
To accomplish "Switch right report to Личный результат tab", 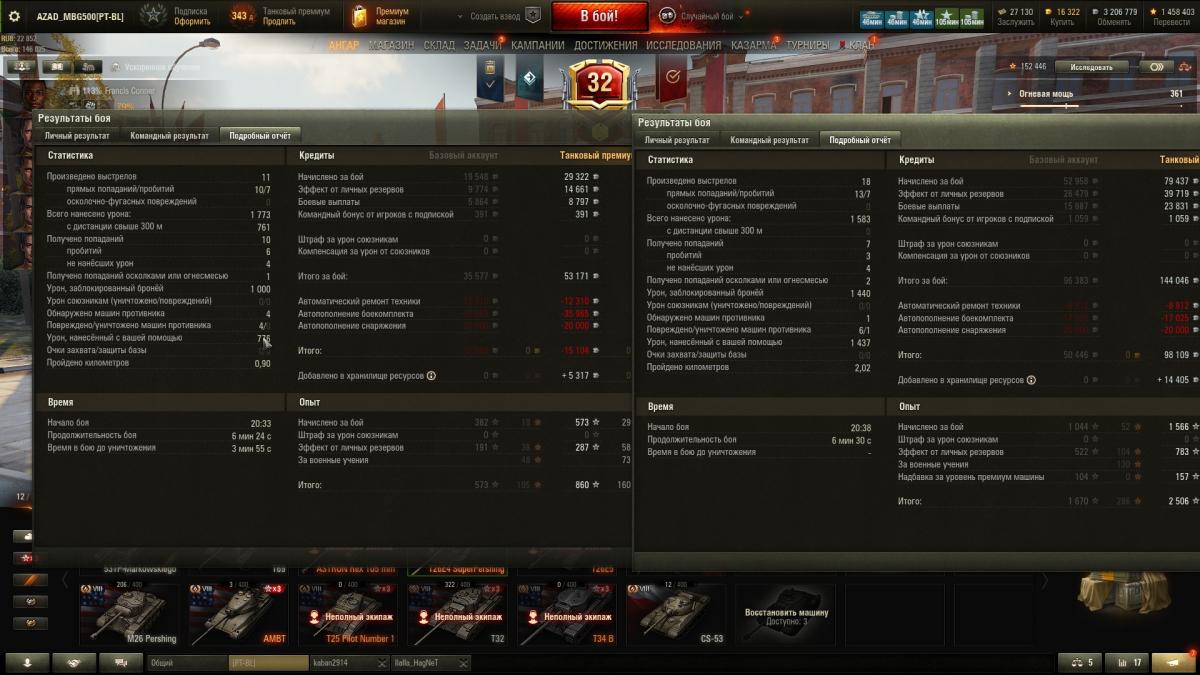I will 677,140.
